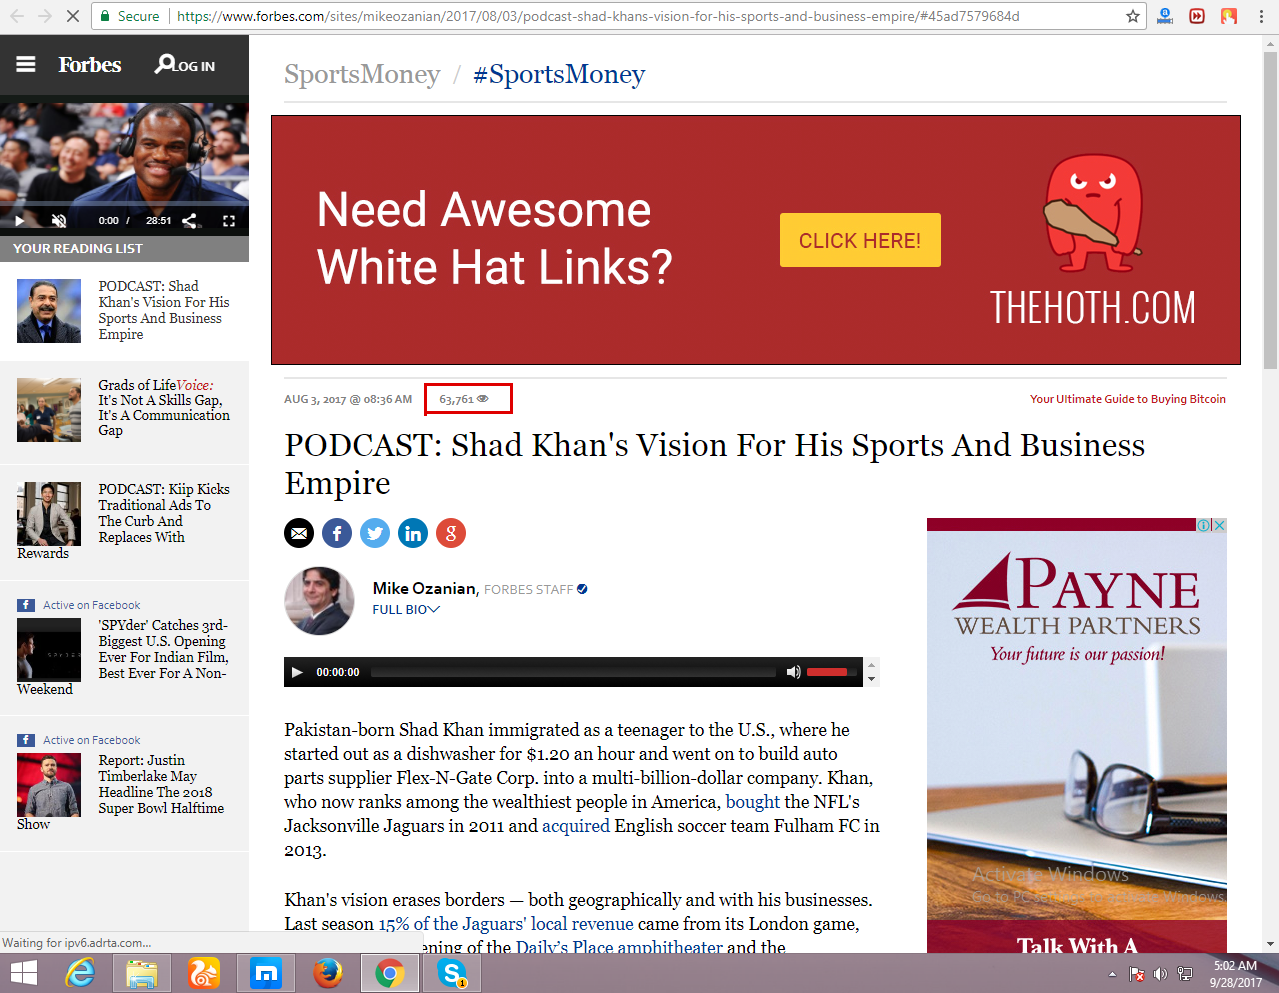
Task: Adjust the podcast volume slider
Action: click(831, 672)
